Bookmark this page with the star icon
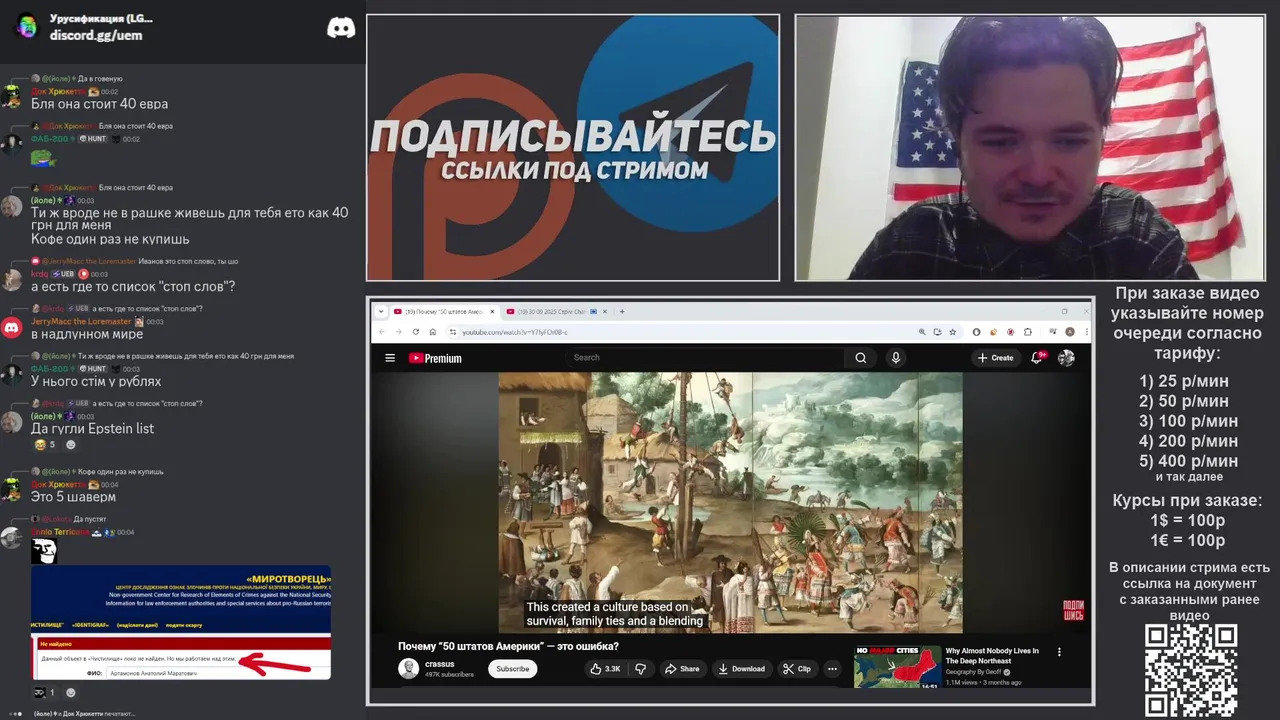The height and width of the screenshot is (720, 1280). tap(953, 332)
